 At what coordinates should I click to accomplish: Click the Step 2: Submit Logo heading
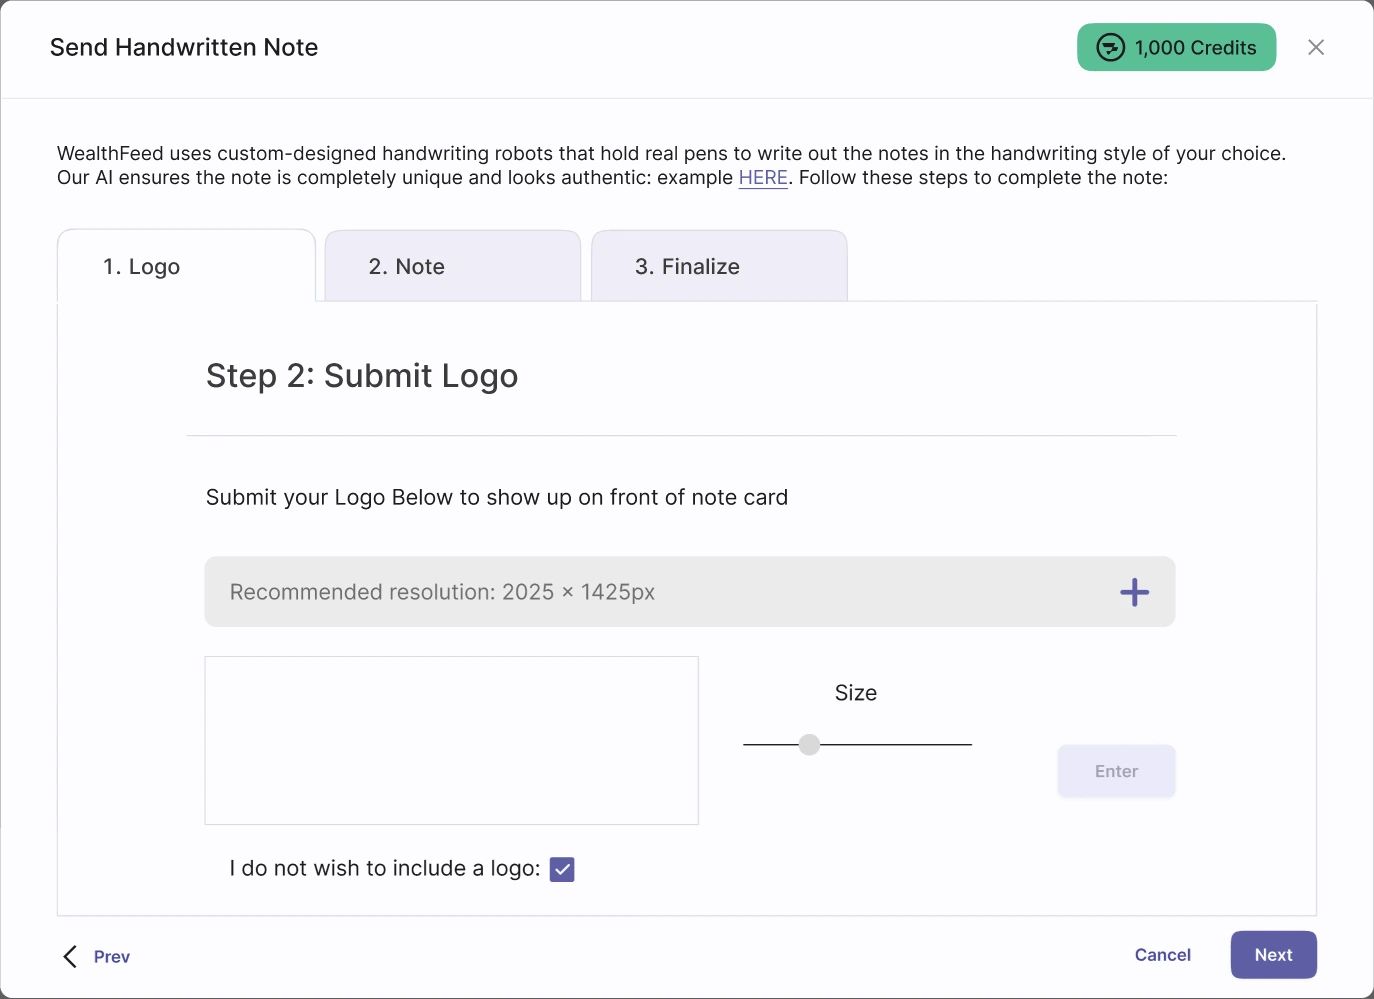(x=362, y=376)
